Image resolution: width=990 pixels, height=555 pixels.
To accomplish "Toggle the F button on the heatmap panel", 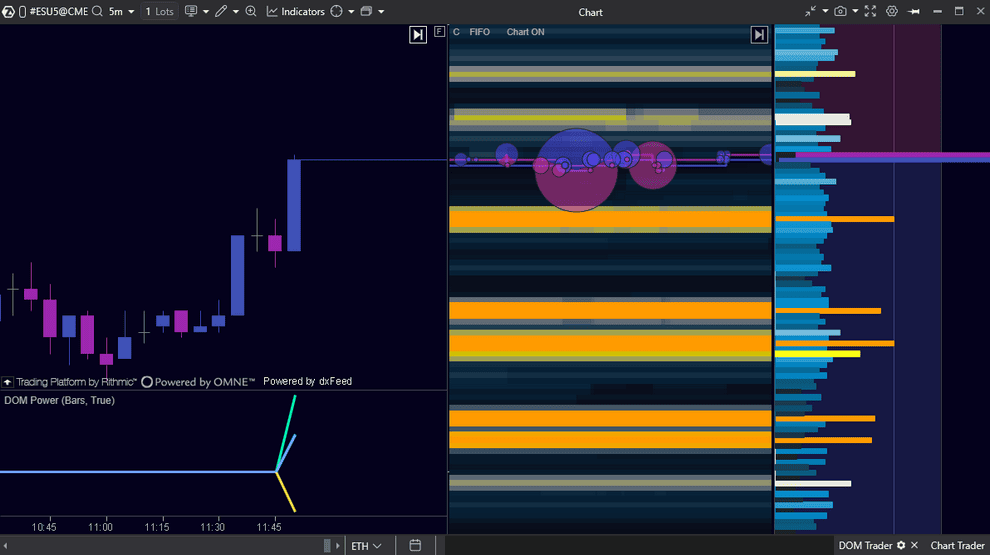I will click(x=440, y=32).
